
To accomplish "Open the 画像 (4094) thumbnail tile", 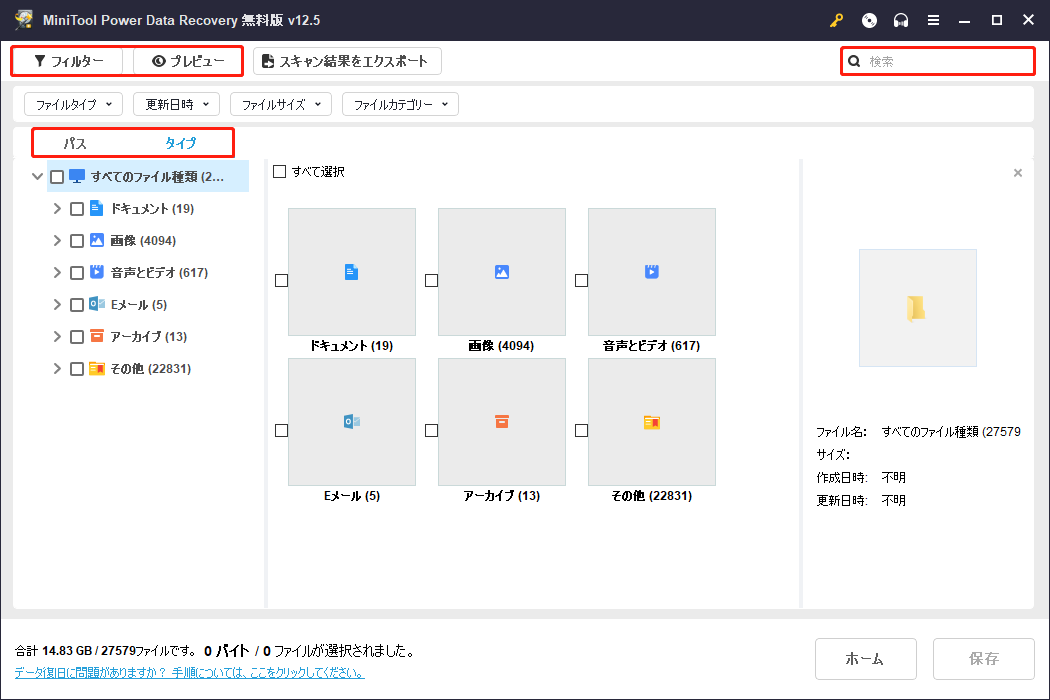I will click(502, 271).
